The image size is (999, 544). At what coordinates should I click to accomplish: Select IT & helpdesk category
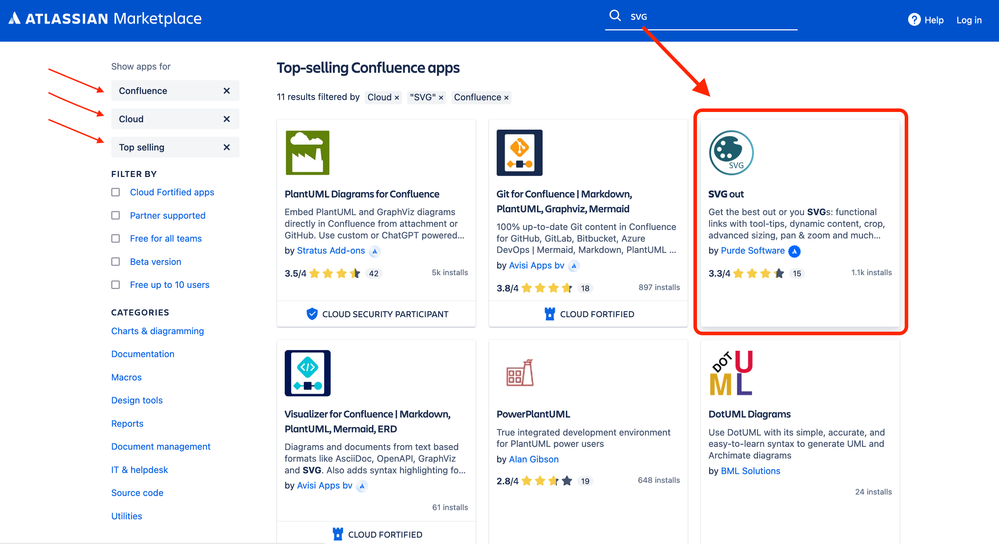tap(140, 469)
